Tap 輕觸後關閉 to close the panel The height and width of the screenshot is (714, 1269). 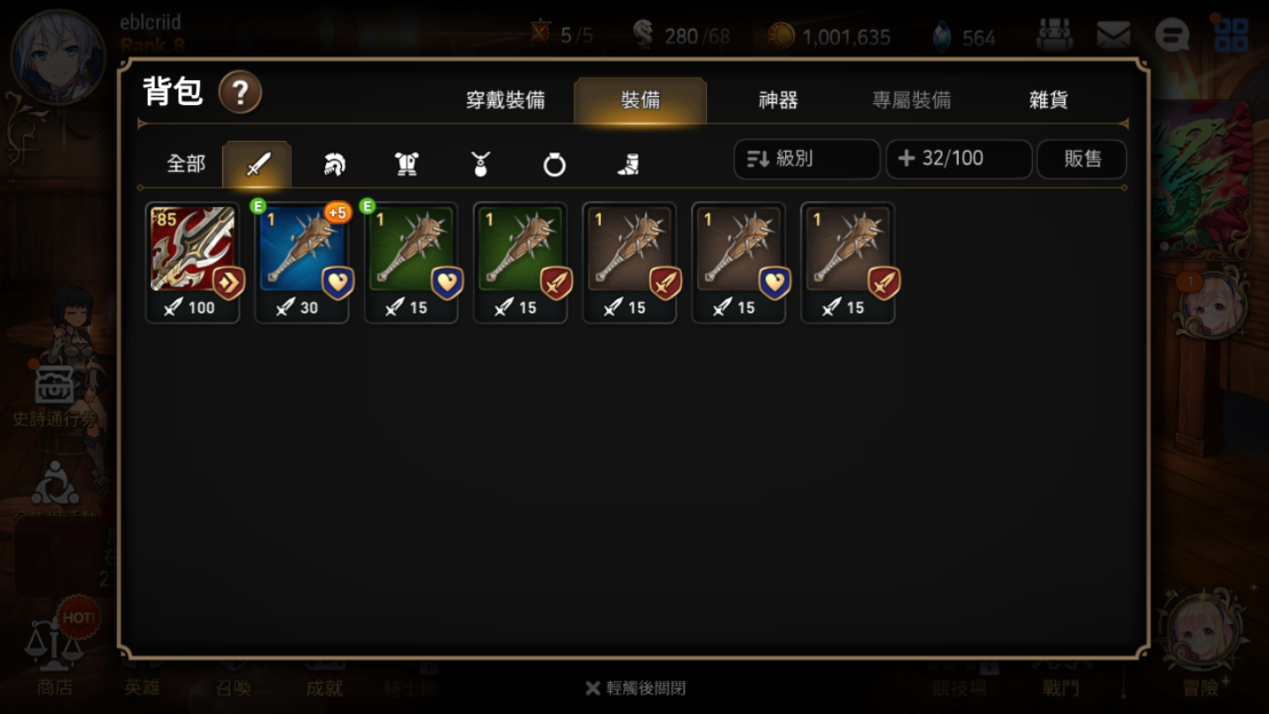(x=636, y=688)
